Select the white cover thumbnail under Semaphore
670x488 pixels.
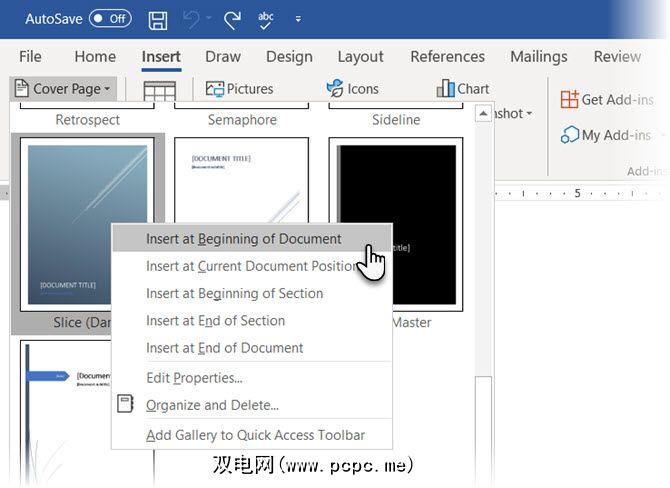[241, 180]
